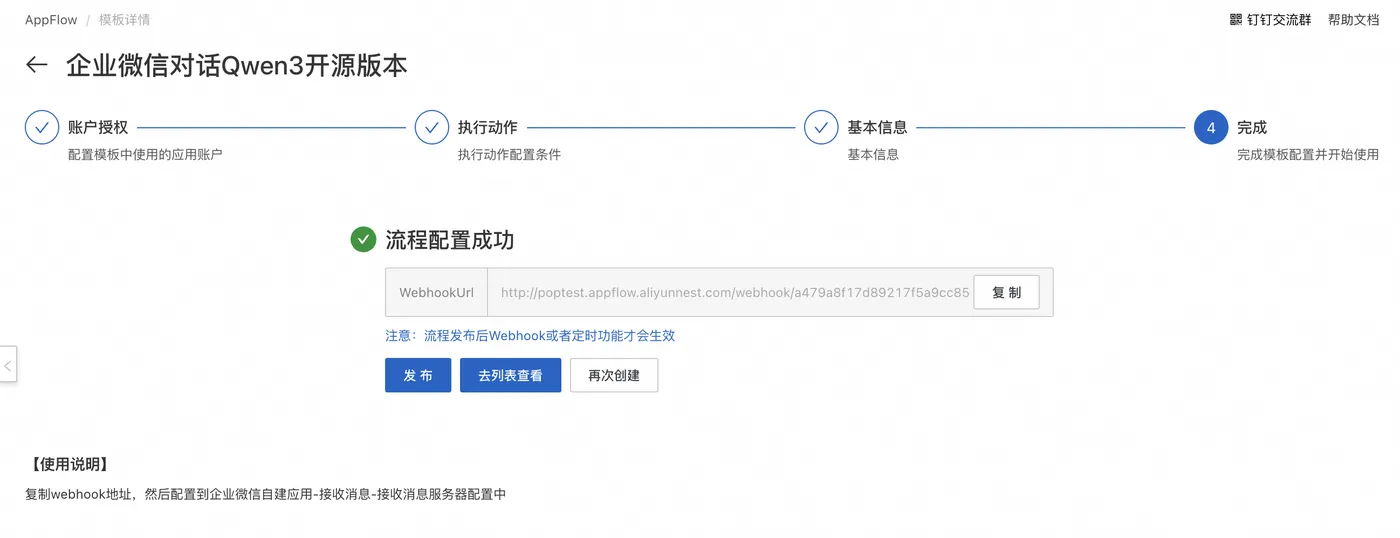The width and height of the screenshot is (1400, 538).
Task: Open 钉钉交流群 link
Action: [x=1279, y=20]
